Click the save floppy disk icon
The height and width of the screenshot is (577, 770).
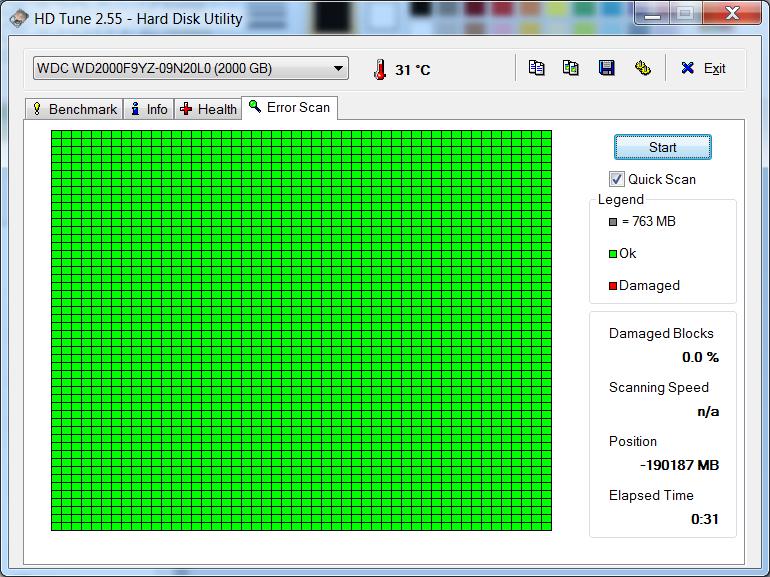pos(606,68)
